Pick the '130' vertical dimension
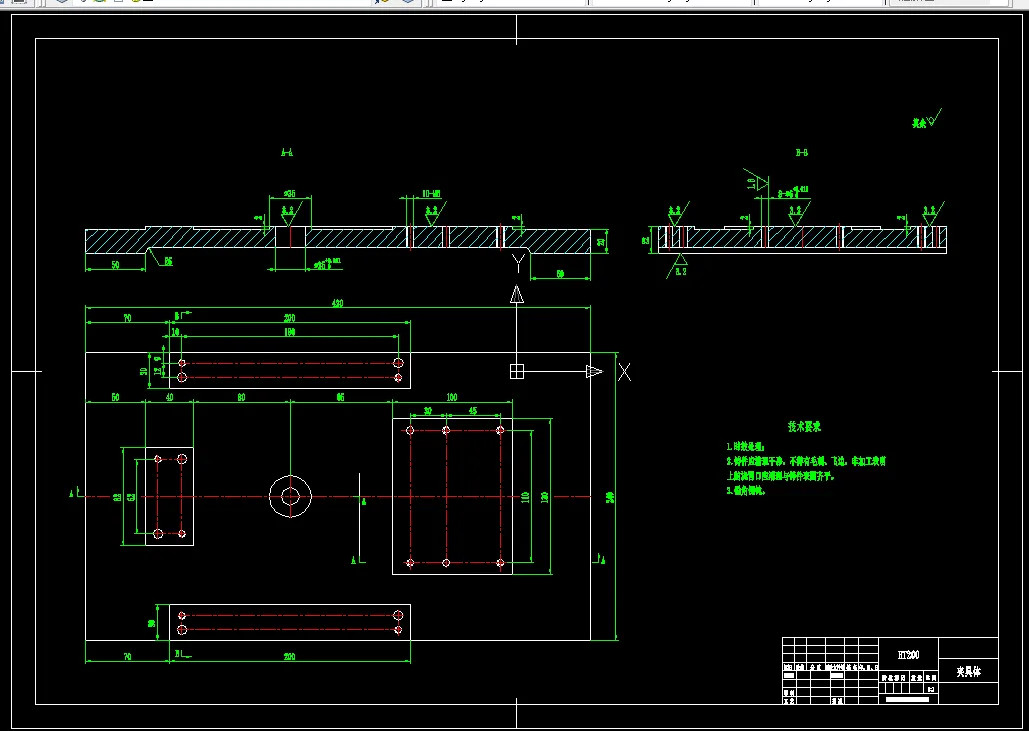Image resolution: width=1029 pixels, height=731 pixels. [x=545, y=497]
